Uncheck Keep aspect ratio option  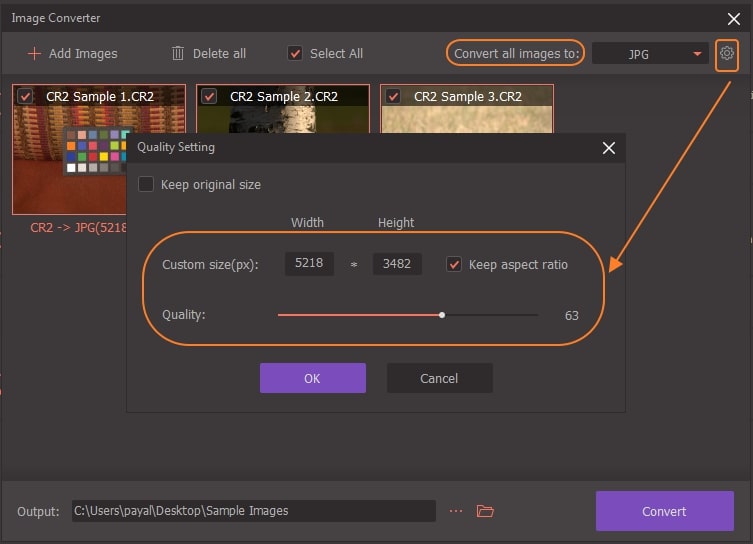coord(454,265)
